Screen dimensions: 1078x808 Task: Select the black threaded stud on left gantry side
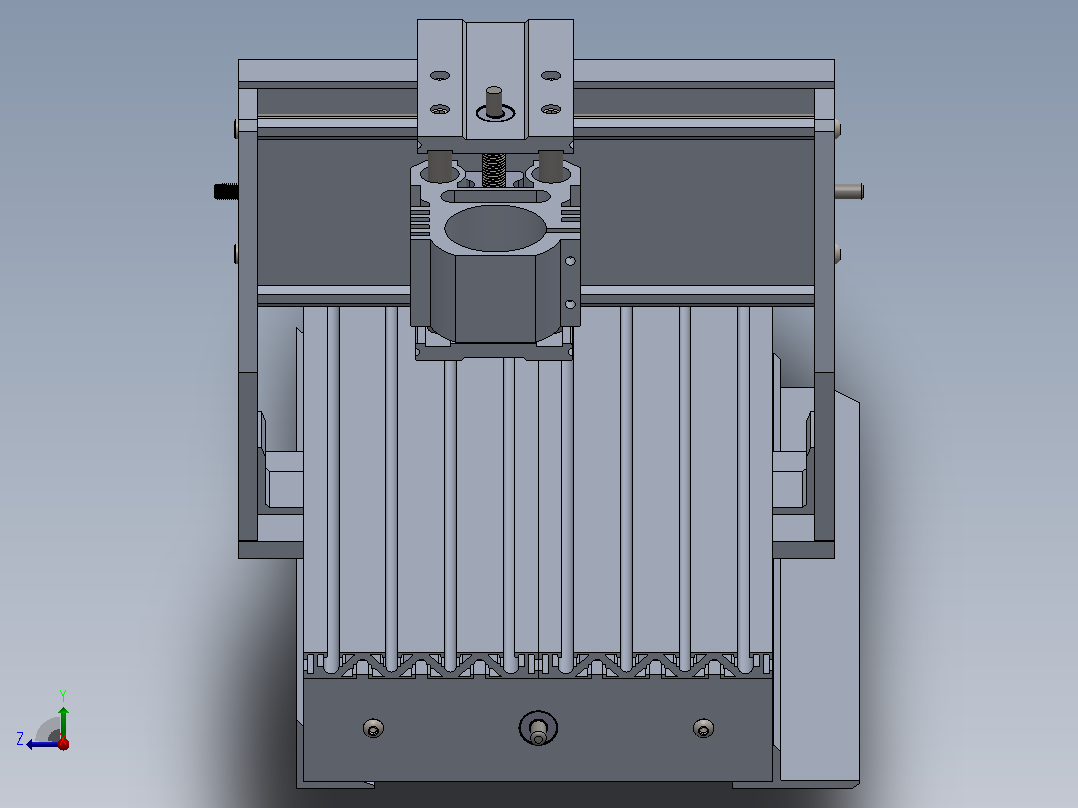click(226, 191)
